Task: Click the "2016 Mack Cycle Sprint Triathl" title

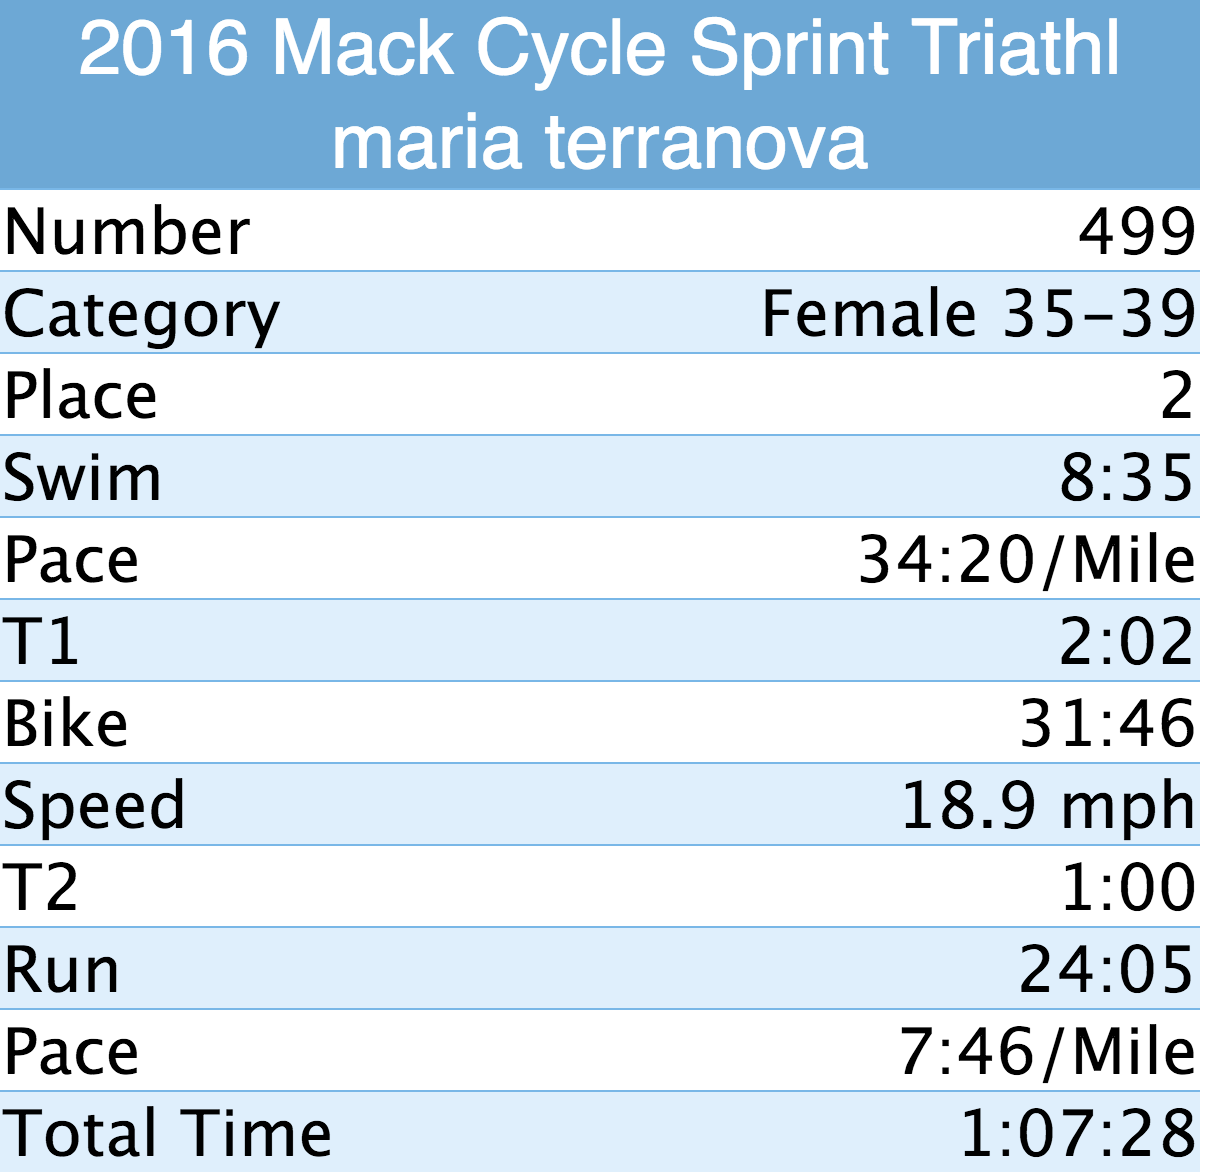Action: tap(599, 48)
